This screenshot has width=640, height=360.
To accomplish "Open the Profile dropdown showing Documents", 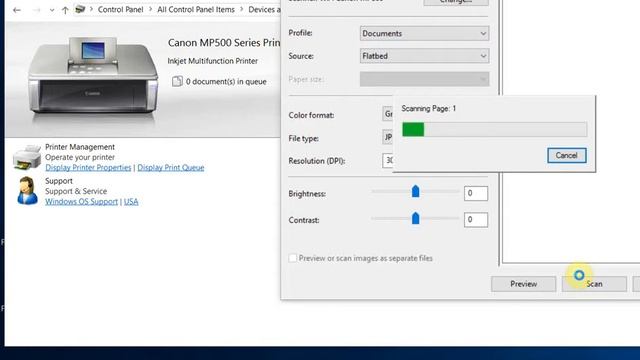I will coord(424,33).
